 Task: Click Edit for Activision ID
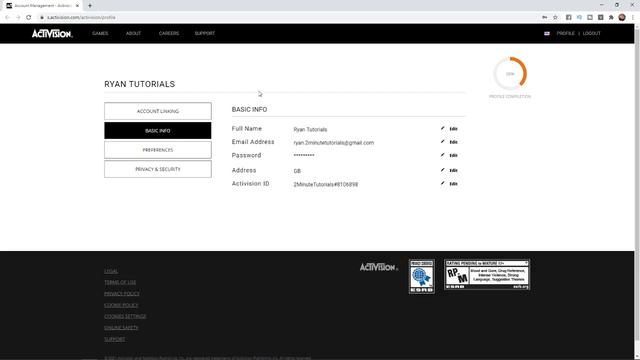point(453,184)
